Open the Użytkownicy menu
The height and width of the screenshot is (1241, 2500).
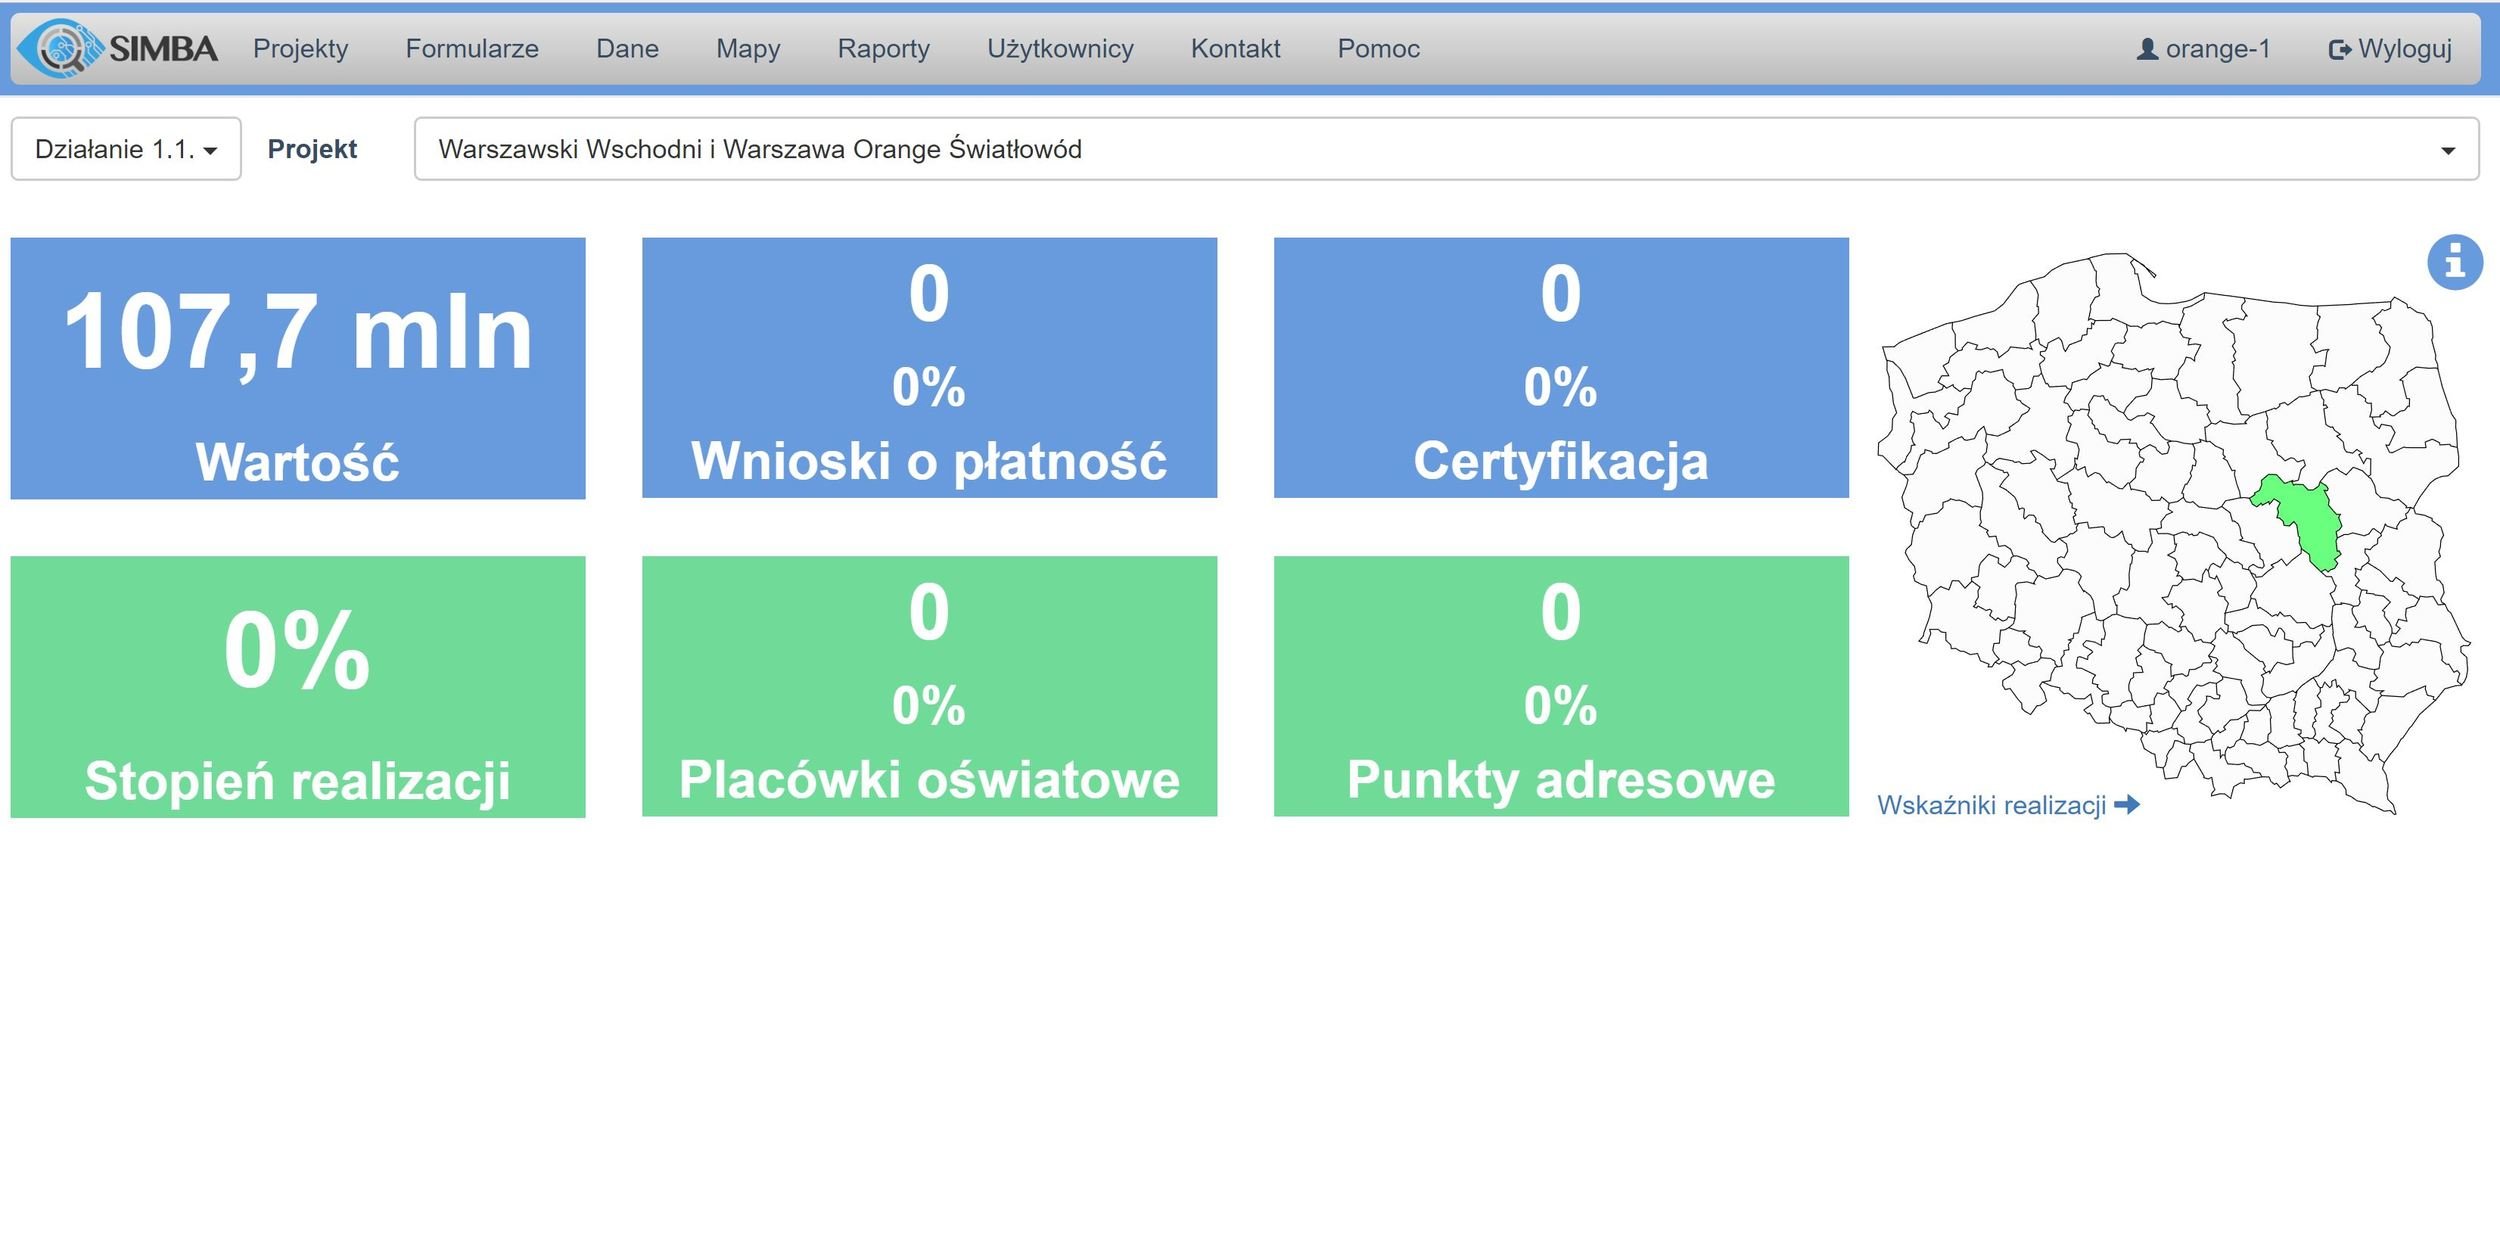pos(1060,49)
